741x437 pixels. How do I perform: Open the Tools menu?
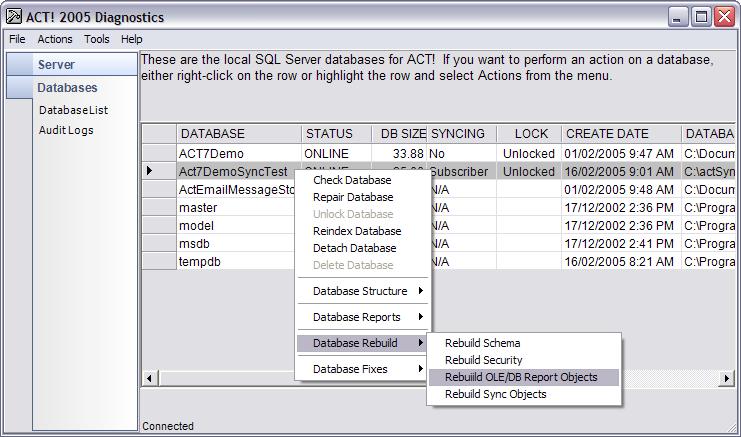coord(97,39)
